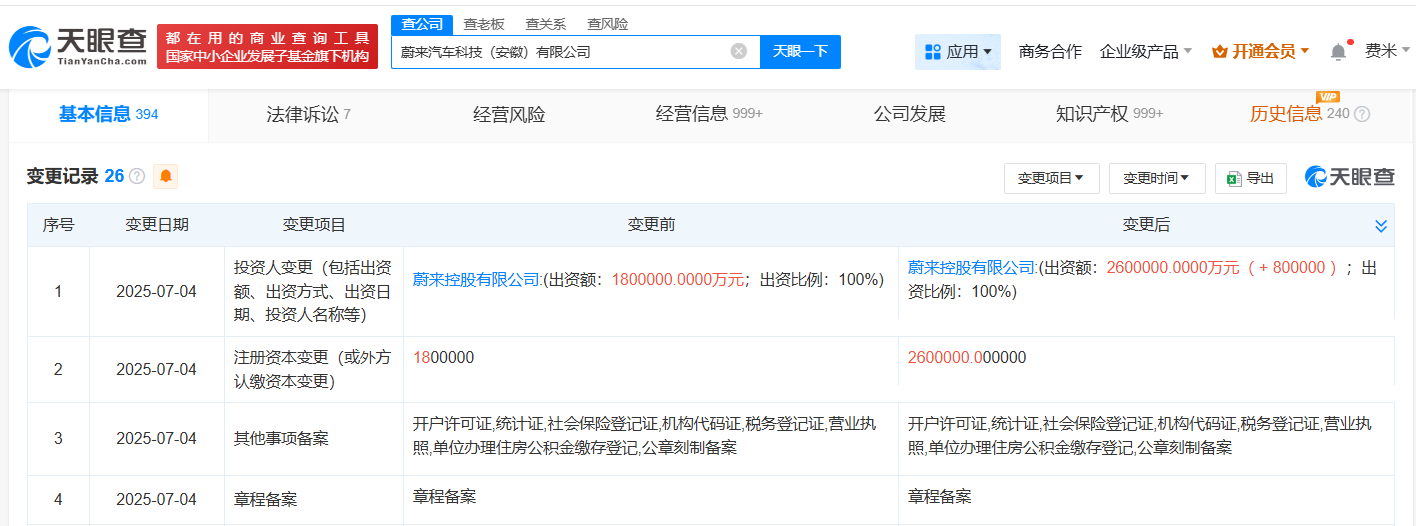1416x526 pixels.
Task: Click the 章程备案 item in row 4
Action: click(x=266, y=500)
